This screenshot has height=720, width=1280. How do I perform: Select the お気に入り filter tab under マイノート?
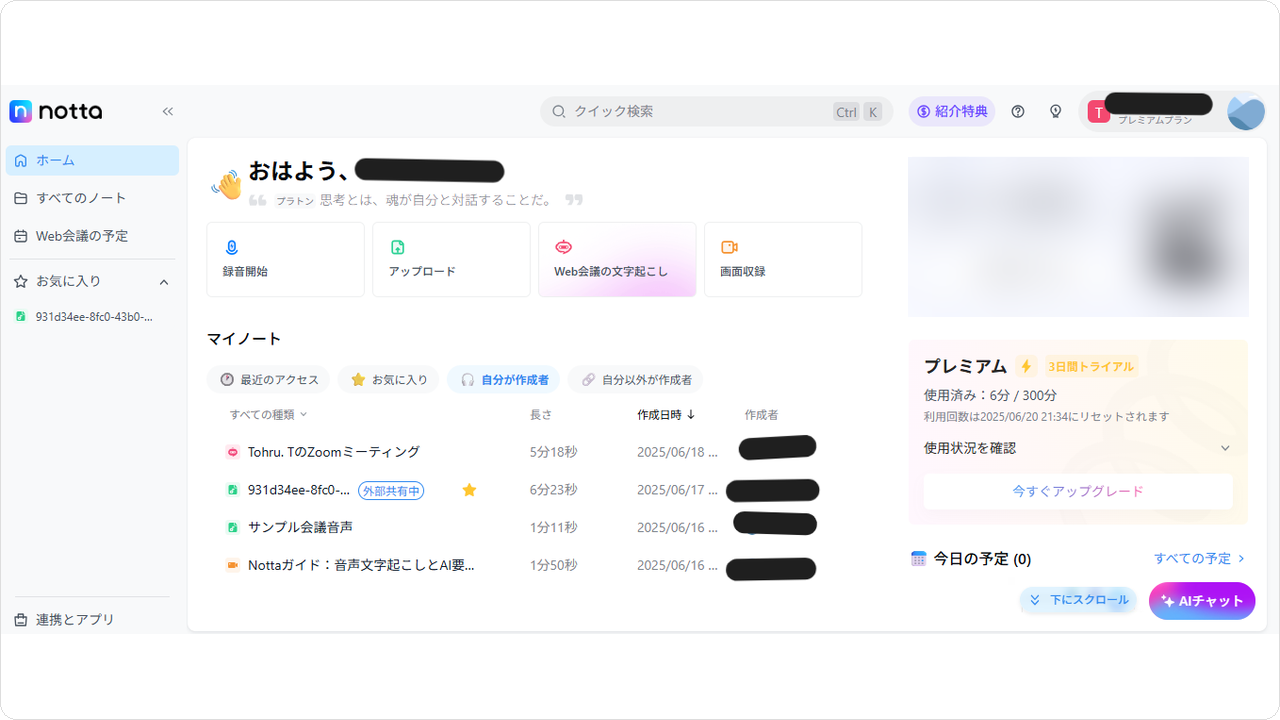(389, 380)
